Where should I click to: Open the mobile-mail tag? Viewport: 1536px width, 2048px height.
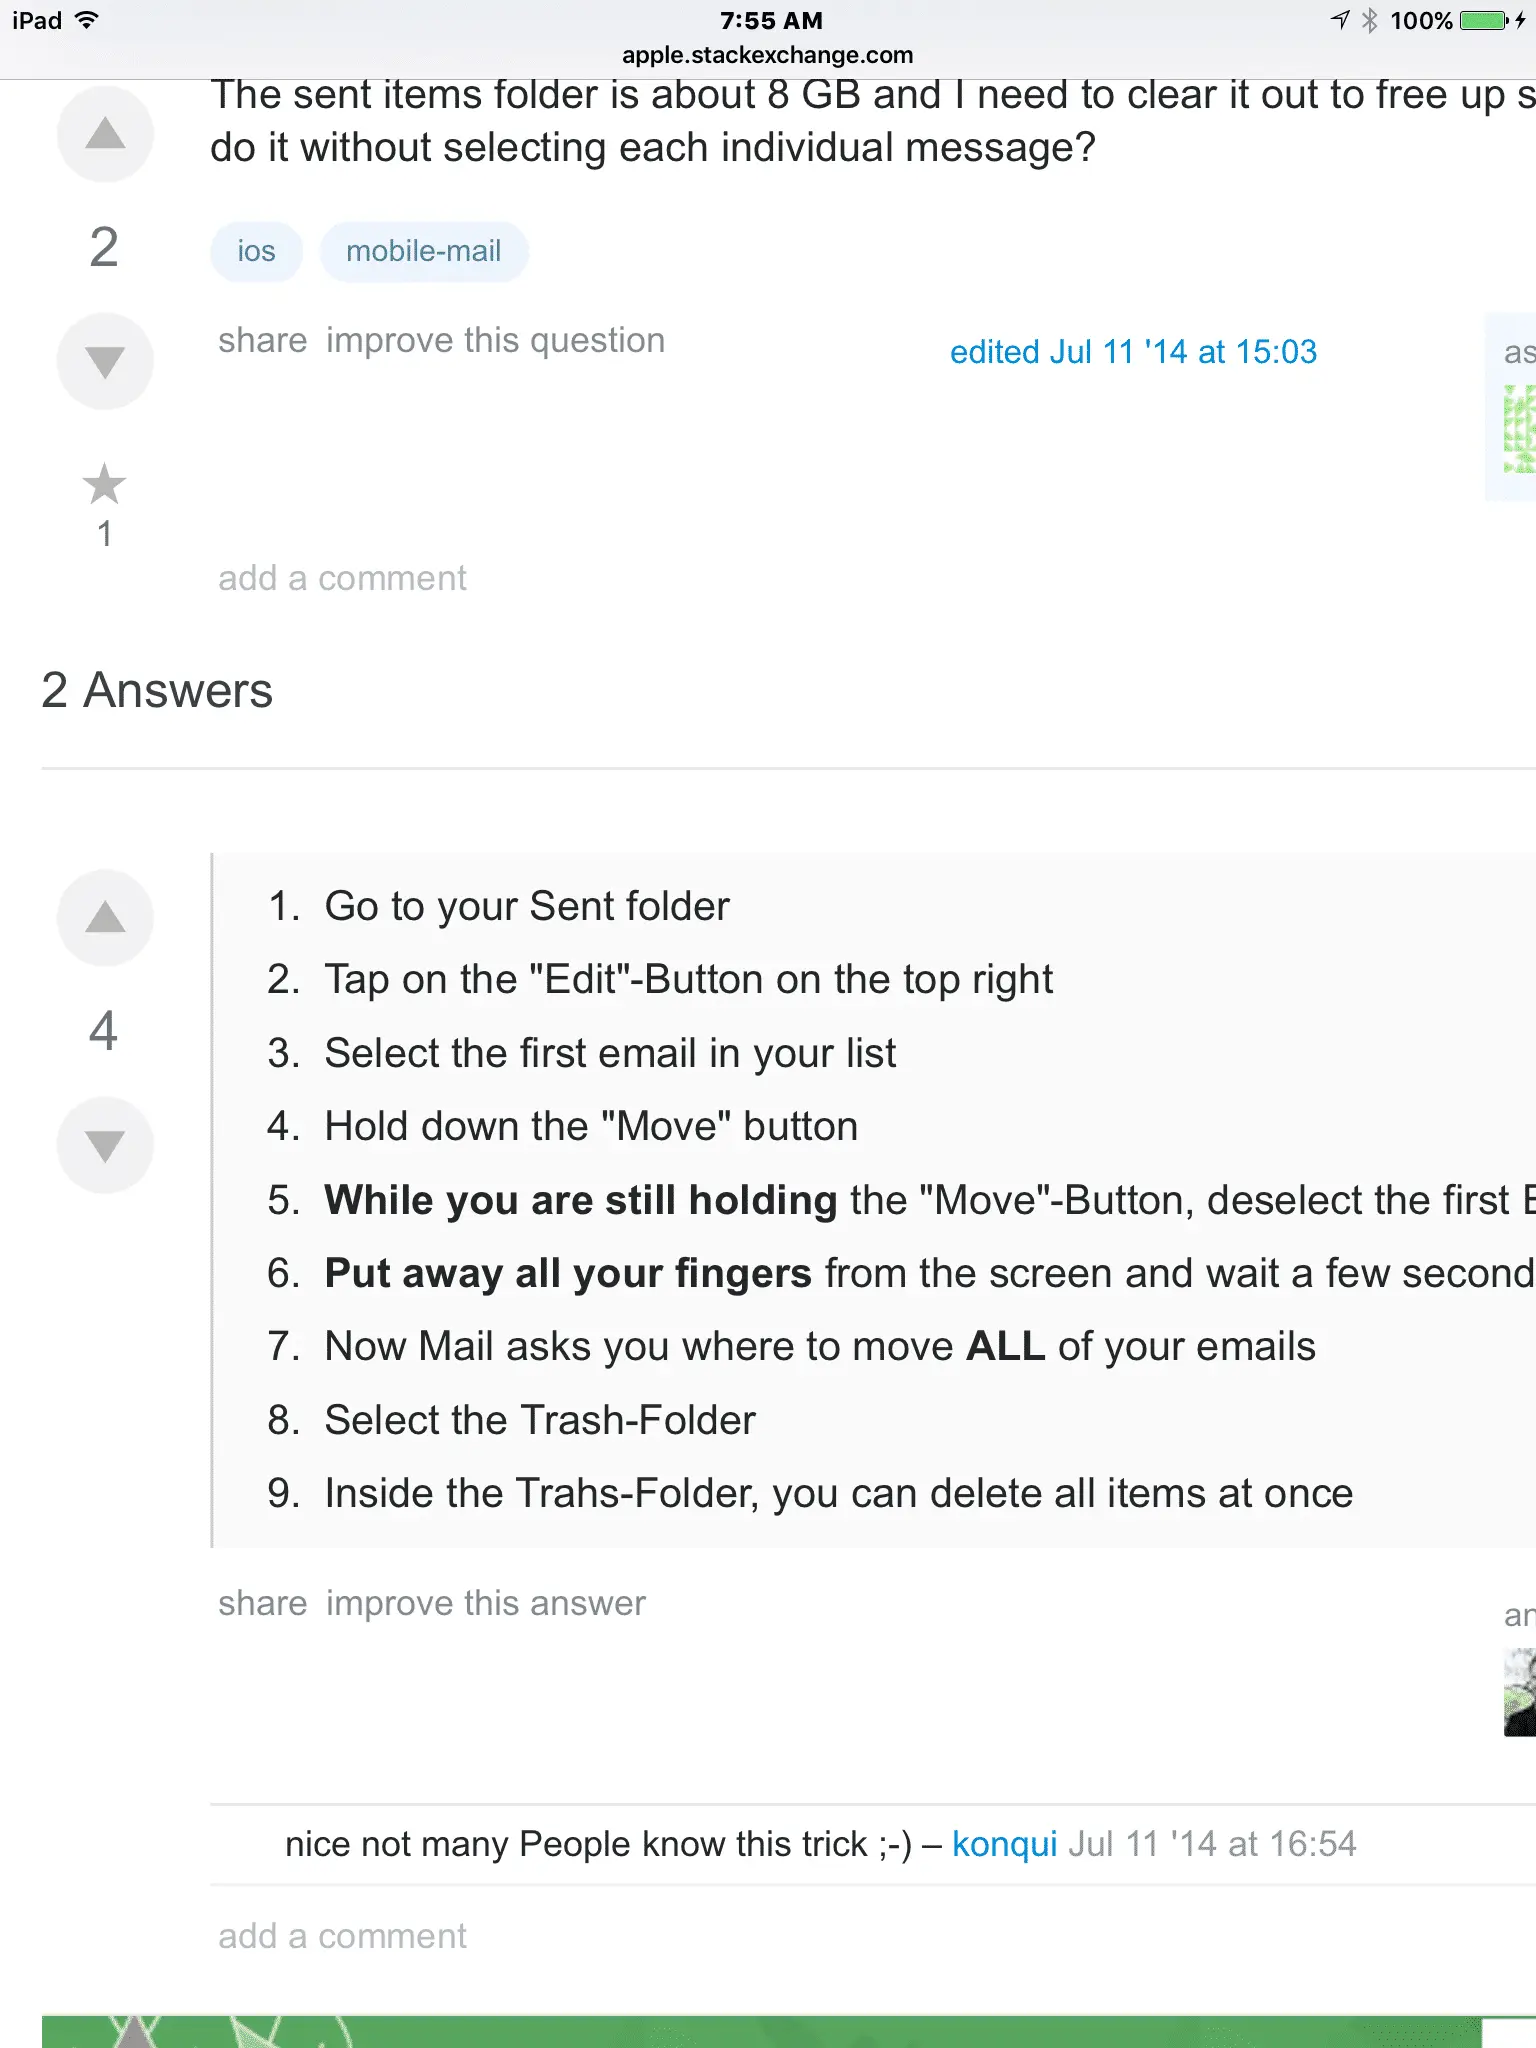tap(423, 251)
